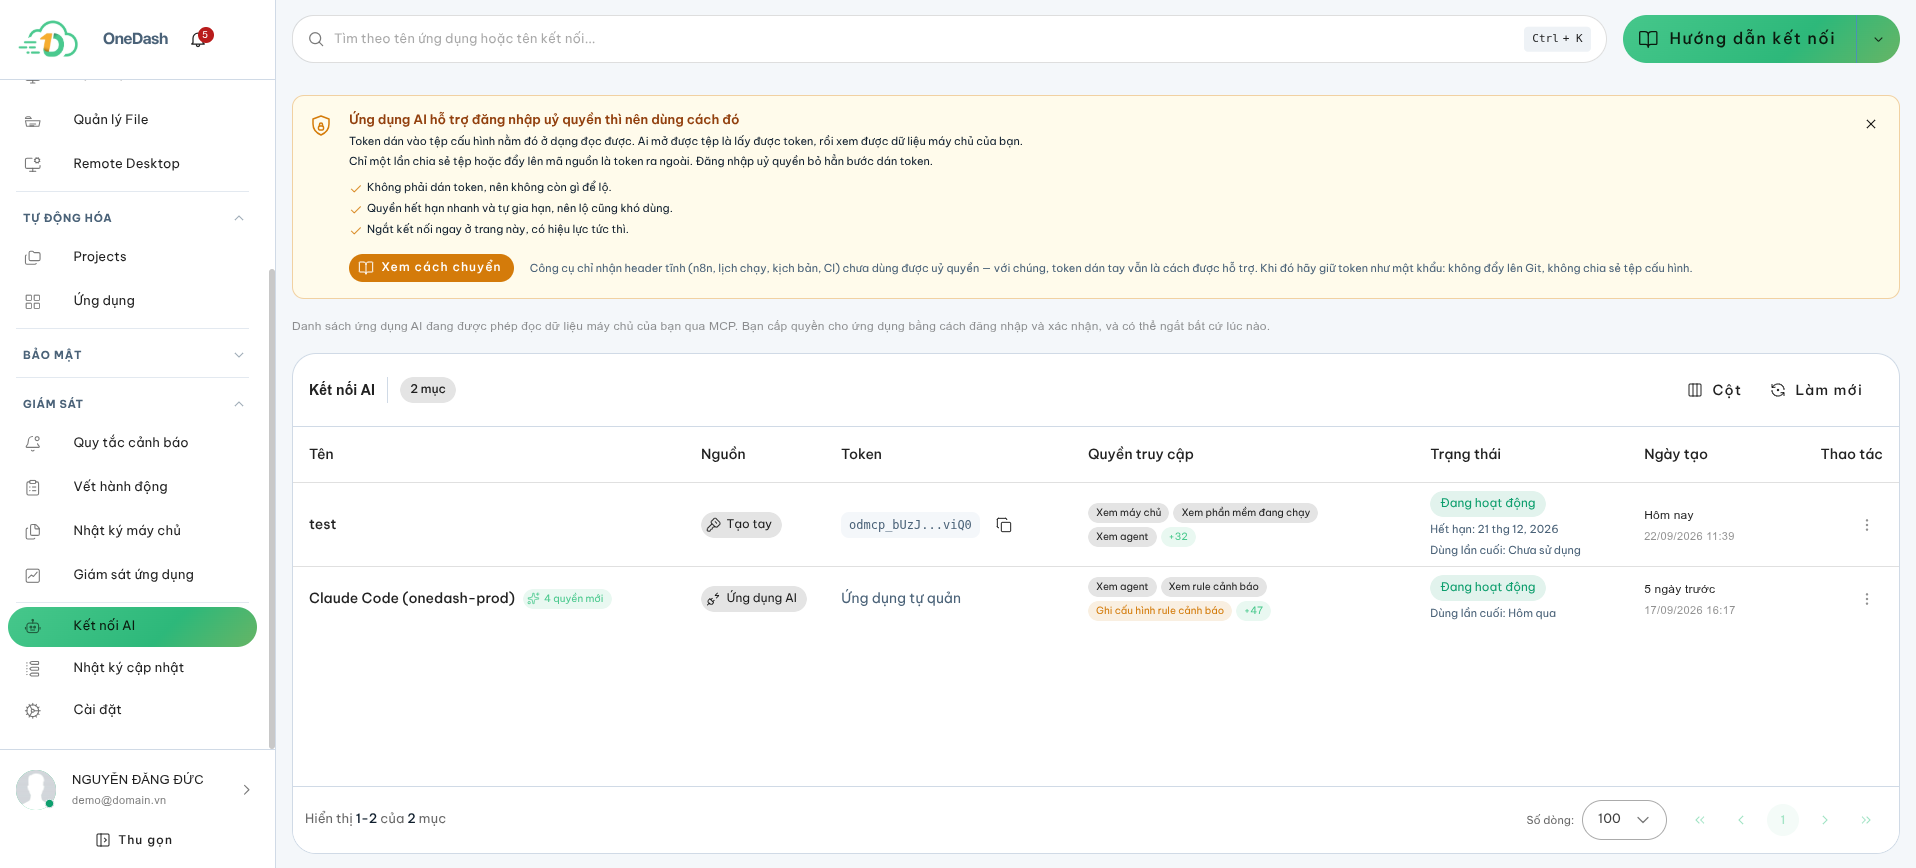Open the Cột column chooser
This screenshot has height=868, width=1916.
click(x=1714, y=390)
